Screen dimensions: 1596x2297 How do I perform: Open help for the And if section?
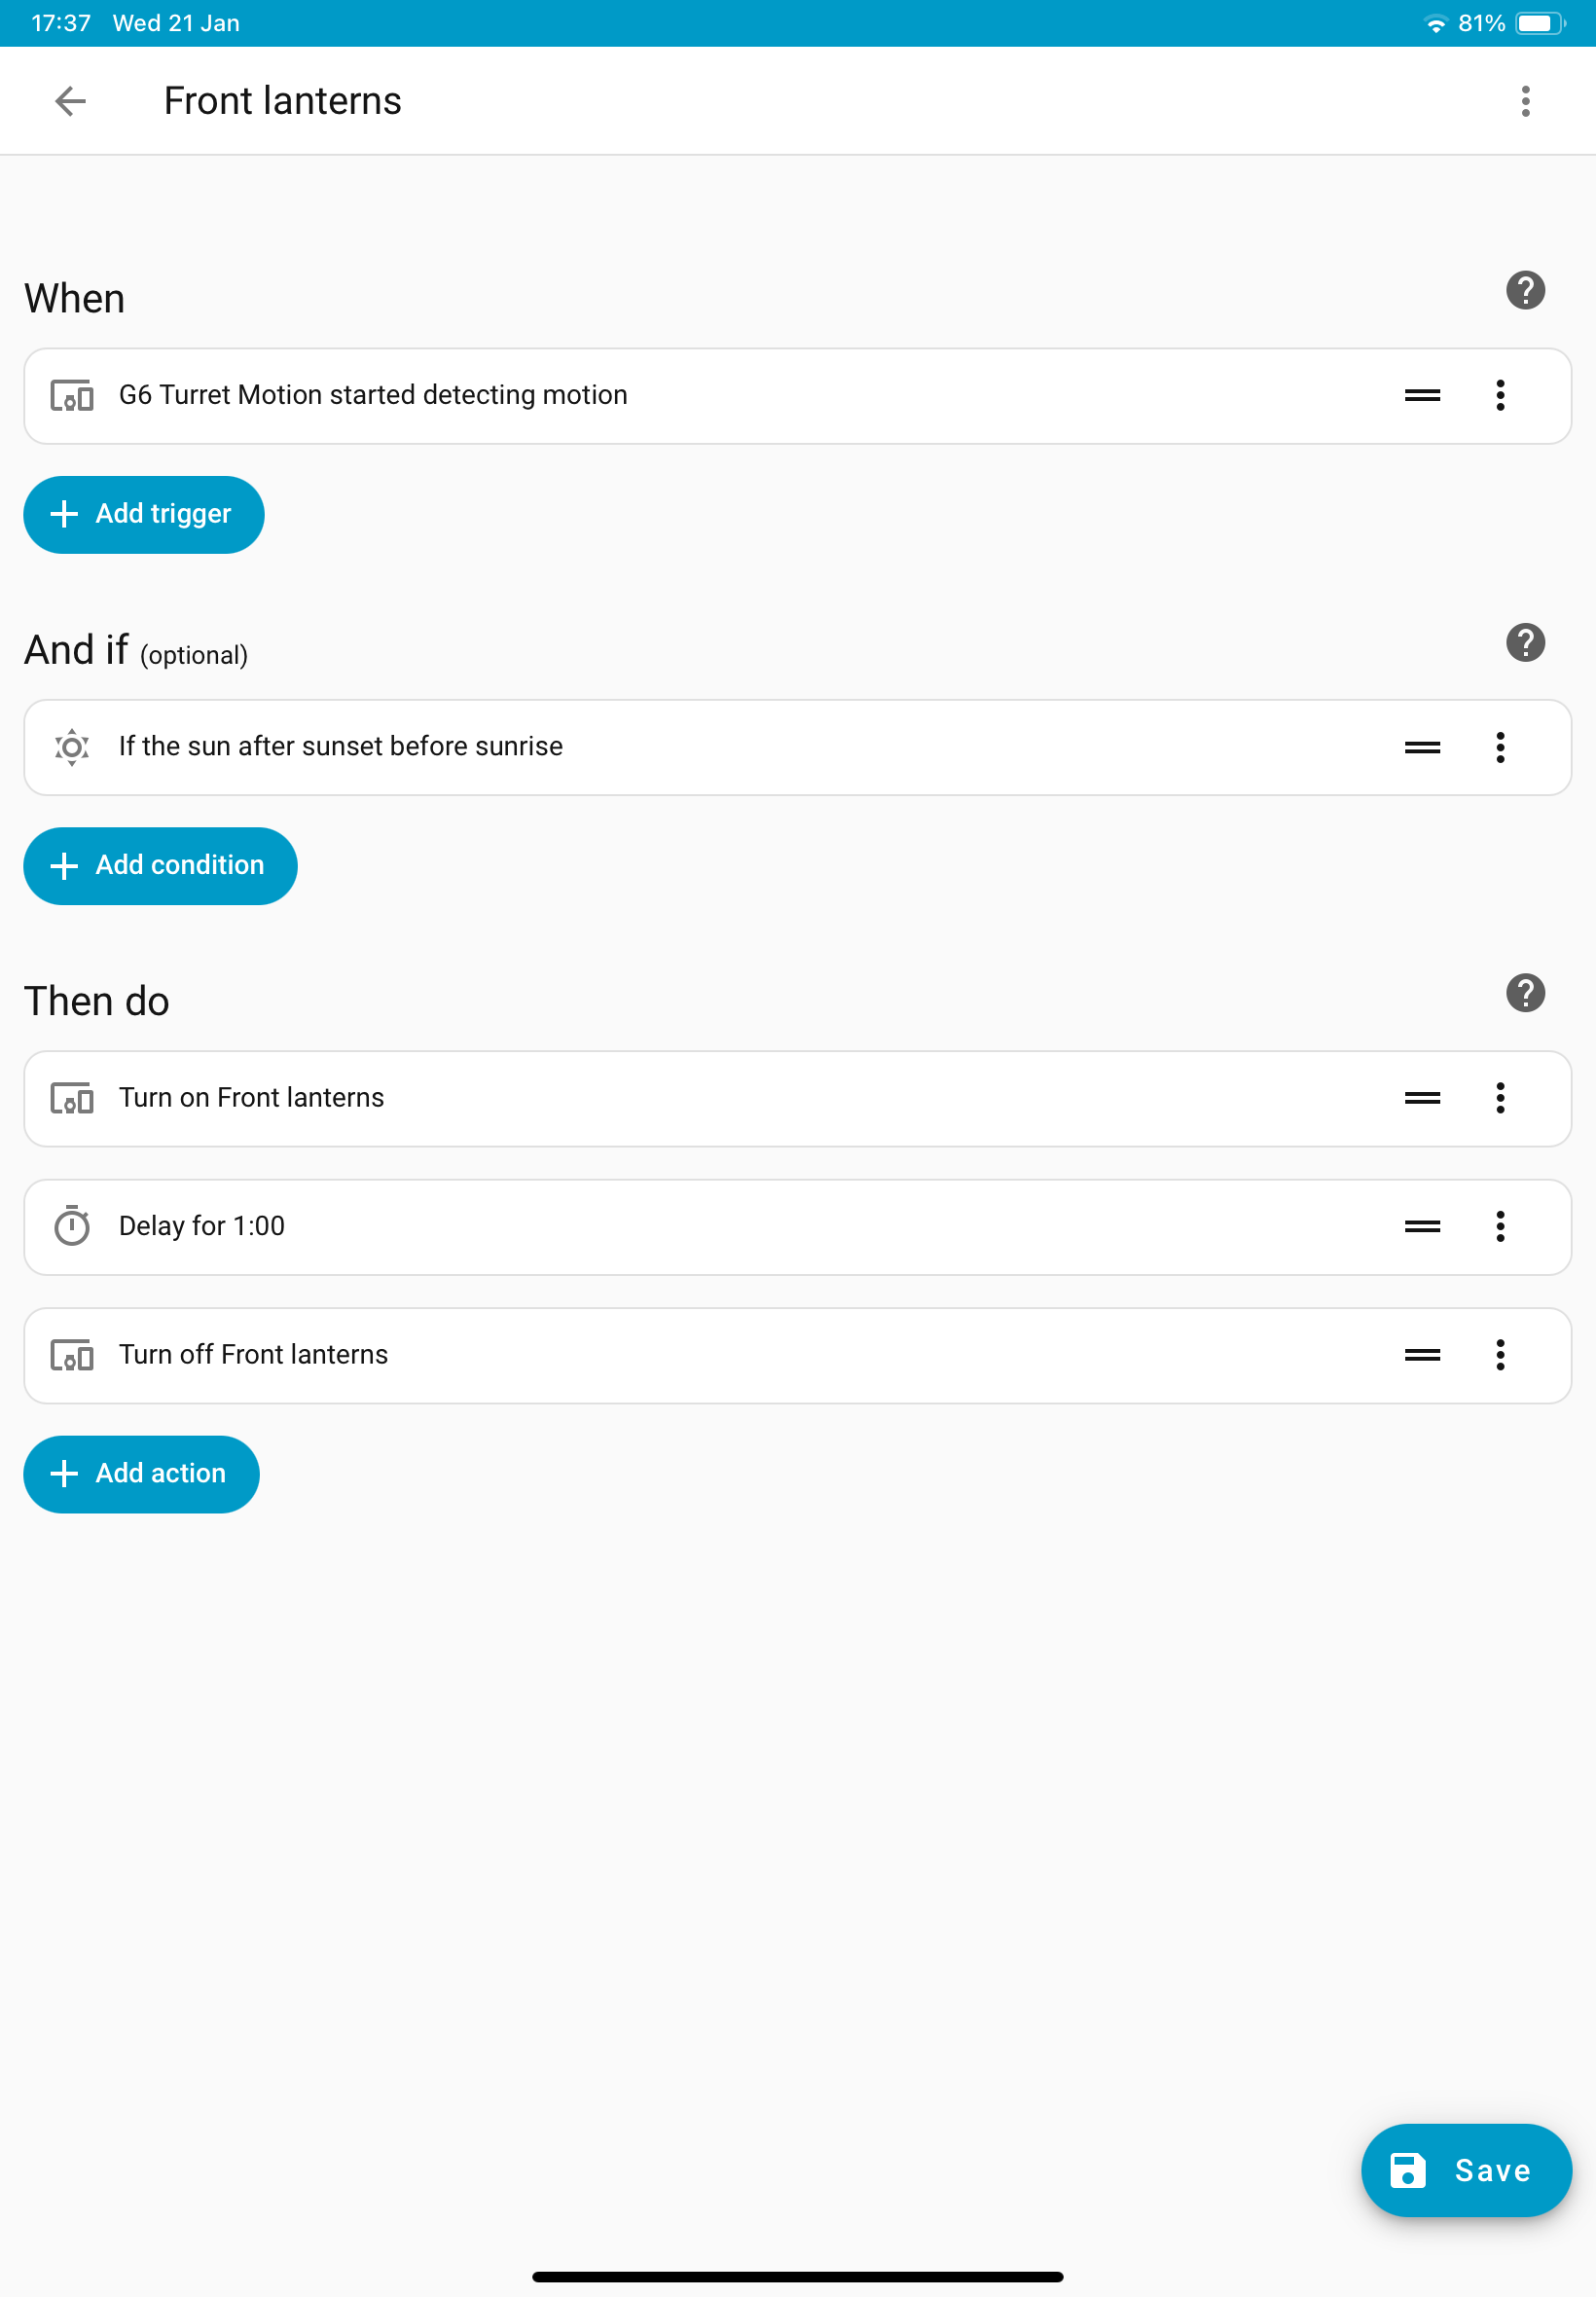[1525, 643]
